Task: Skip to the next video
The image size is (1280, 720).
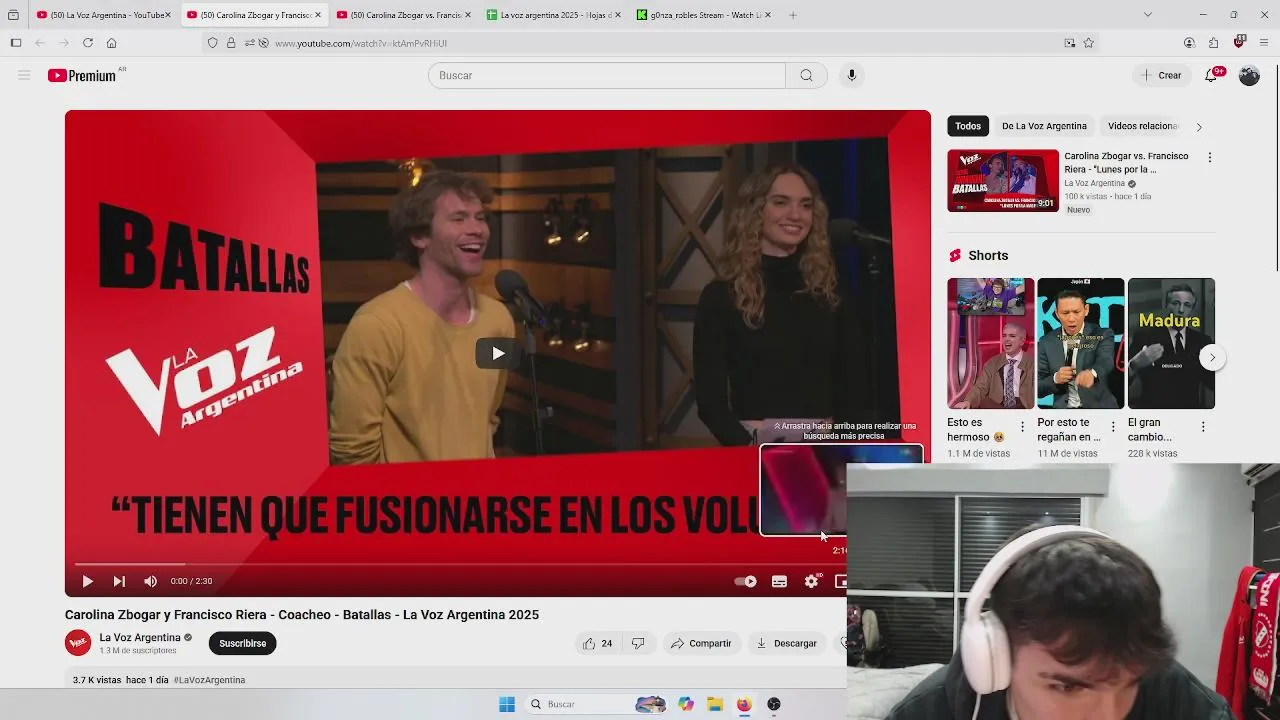Action: pyautogui.click(x=119, y=581)
